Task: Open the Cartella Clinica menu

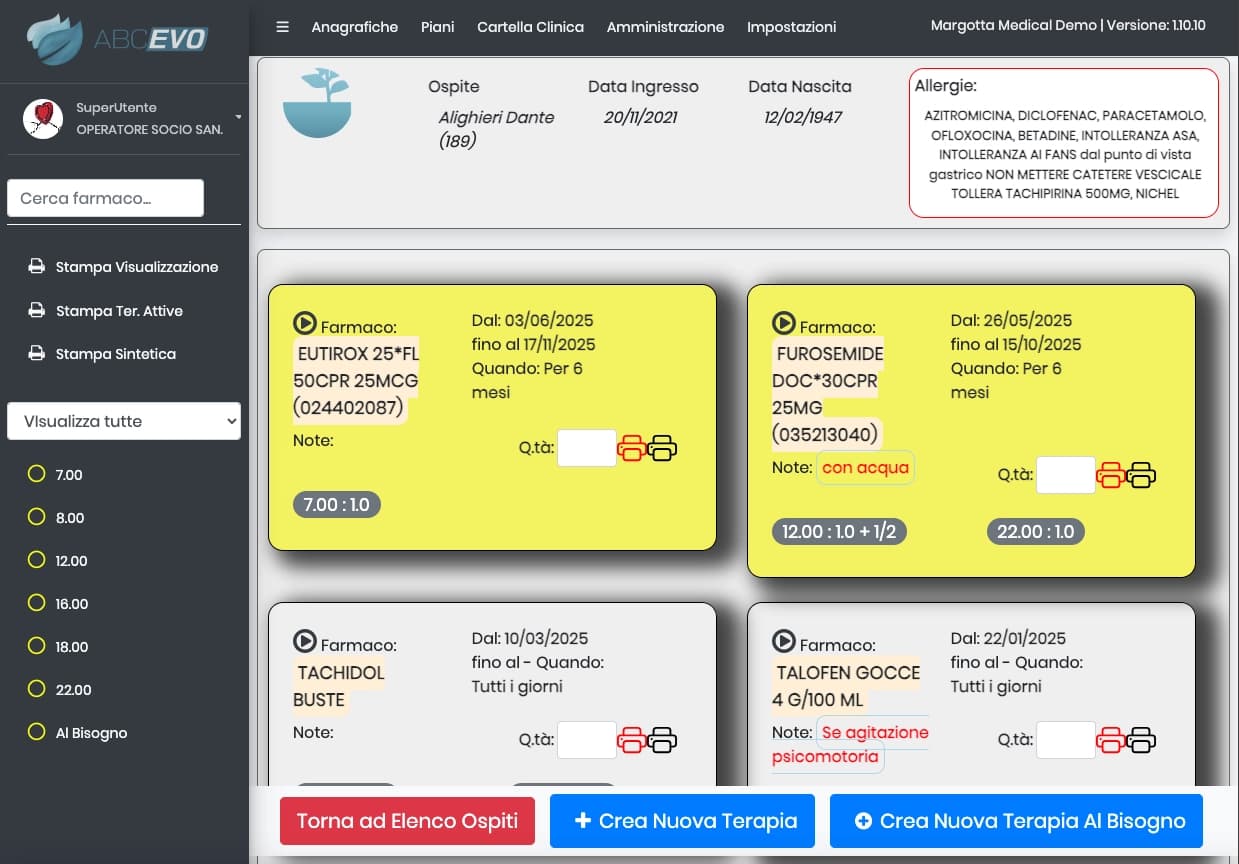Action: point(530,27)
